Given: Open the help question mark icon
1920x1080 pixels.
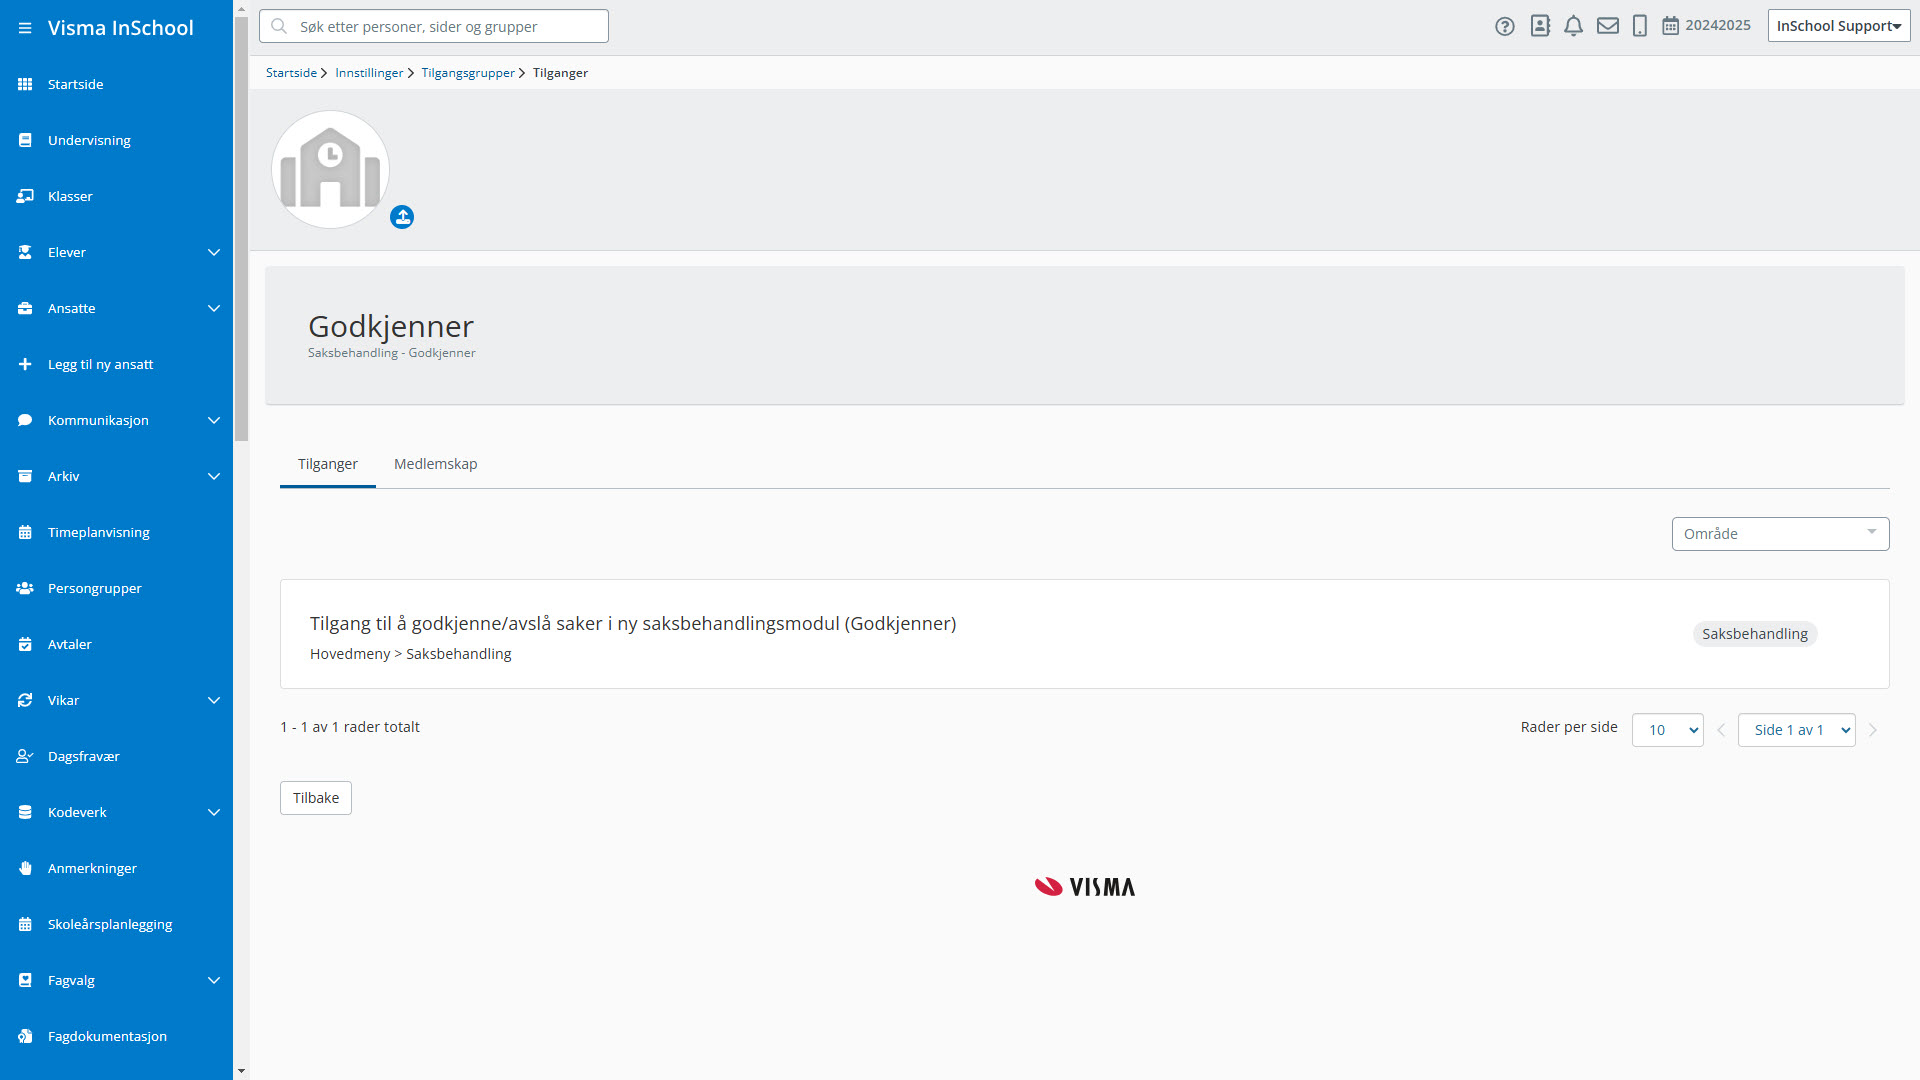Looking at the screenshot, I should pos(1505,27).
